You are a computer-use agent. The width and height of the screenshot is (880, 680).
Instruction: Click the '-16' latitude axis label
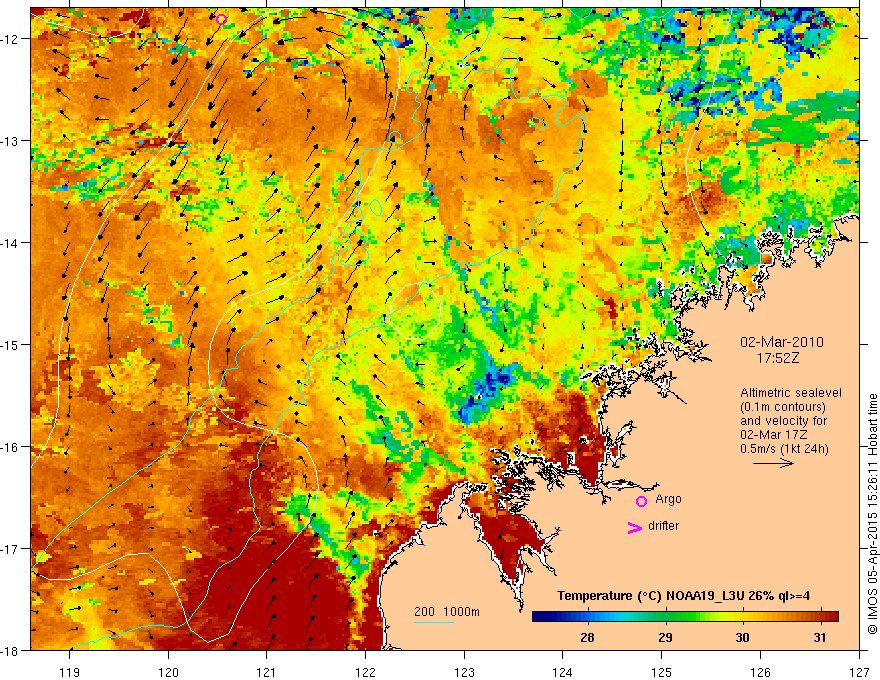pyautogui.click(x=11, y=447)
